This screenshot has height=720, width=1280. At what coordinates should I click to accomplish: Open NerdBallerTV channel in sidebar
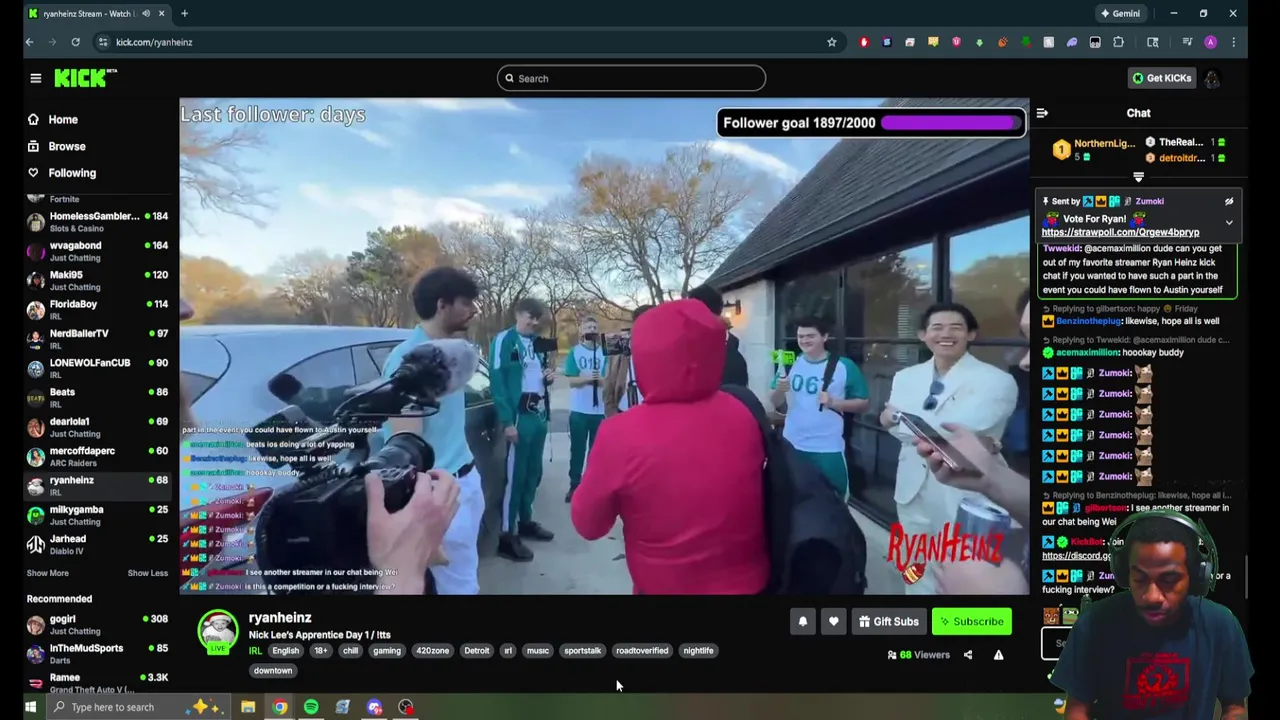pos(97,339)
